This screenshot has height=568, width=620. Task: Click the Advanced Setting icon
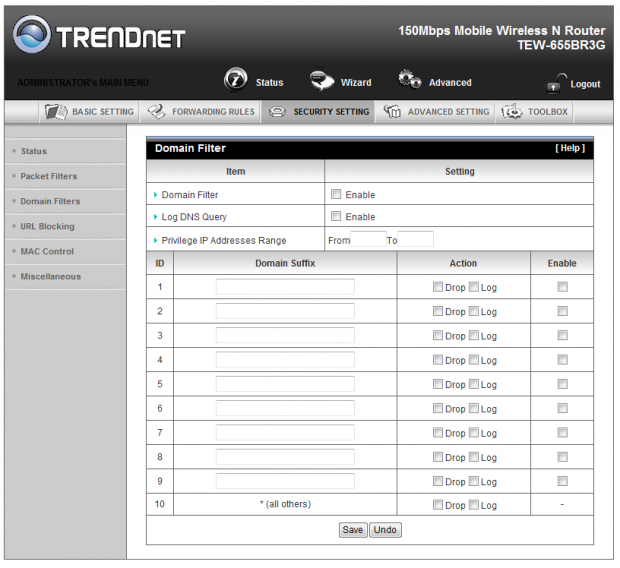392,112
